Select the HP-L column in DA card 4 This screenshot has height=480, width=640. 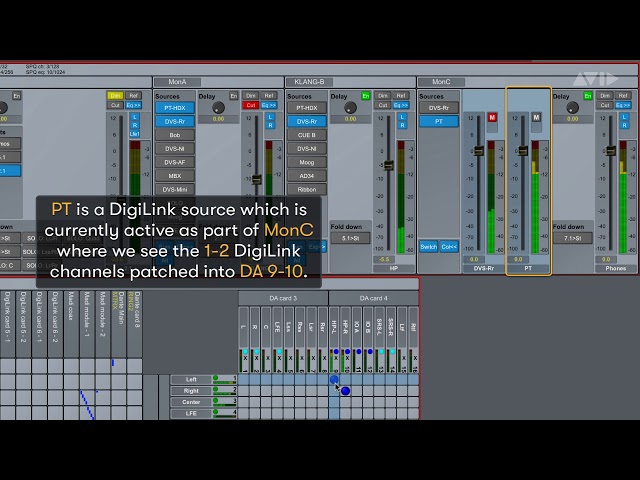[x=334, y=327]
